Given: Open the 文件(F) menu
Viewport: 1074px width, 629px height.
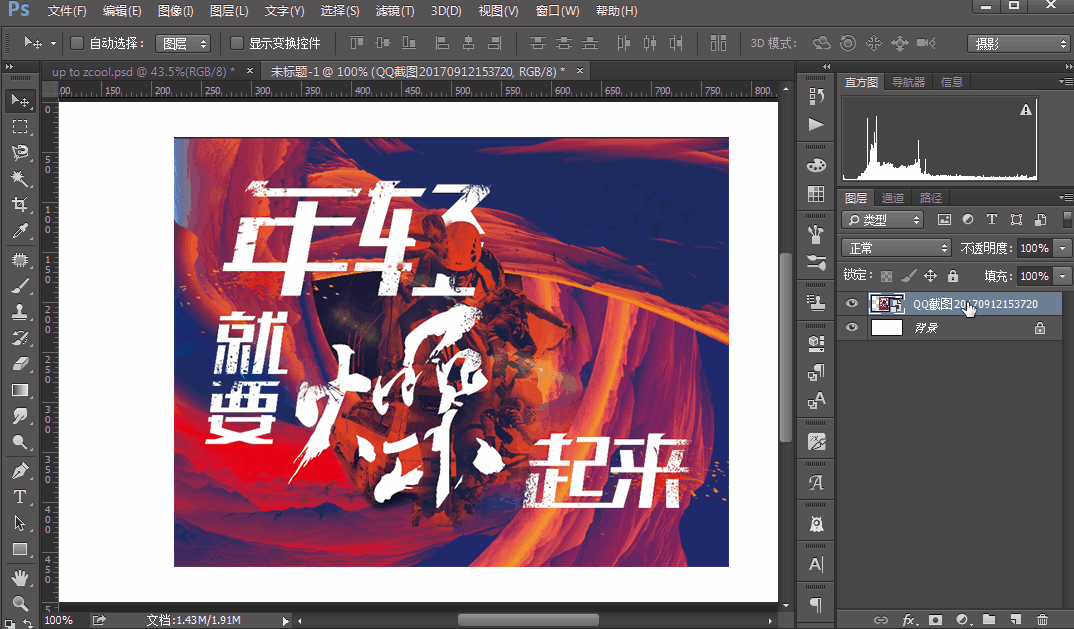Looking at the screenshot, I should click(66, 11).
